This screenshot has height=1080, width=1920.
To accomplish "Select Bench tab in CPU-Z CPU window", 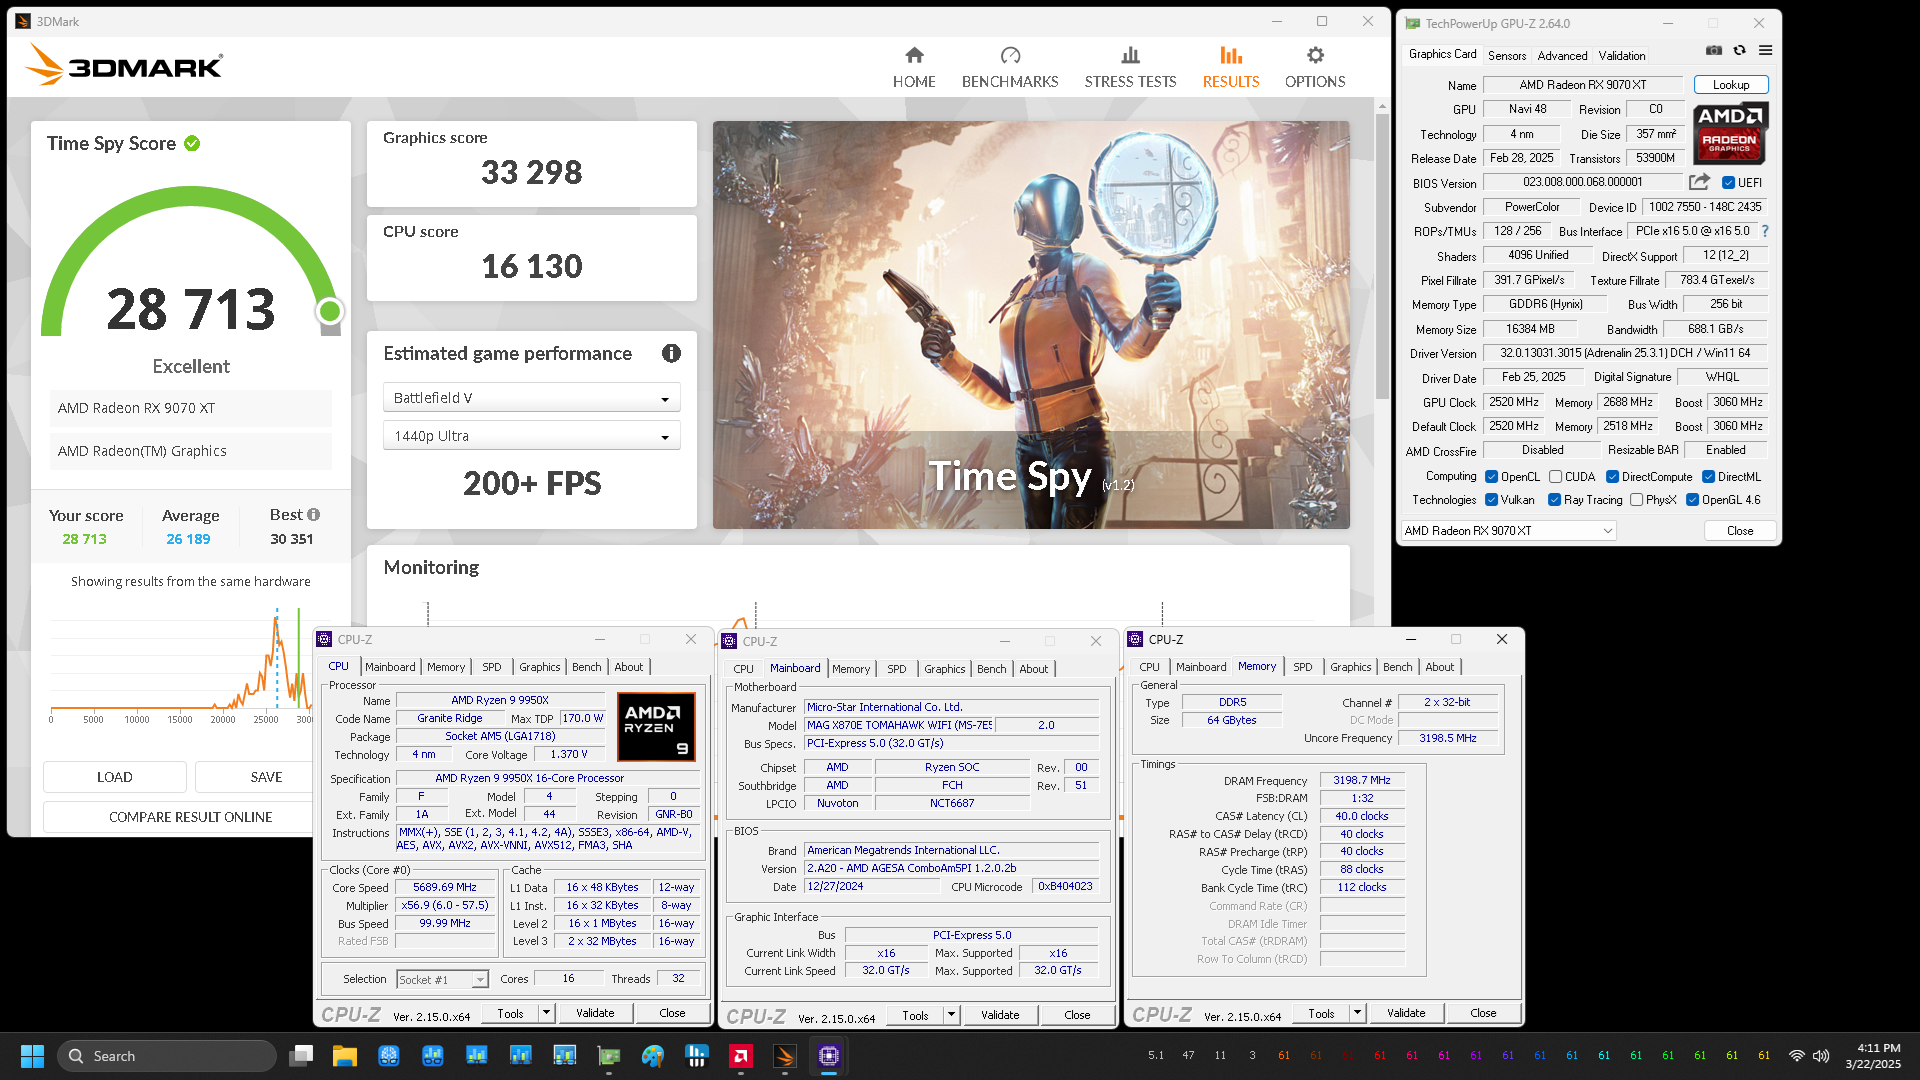I will [x=587, y=667].
